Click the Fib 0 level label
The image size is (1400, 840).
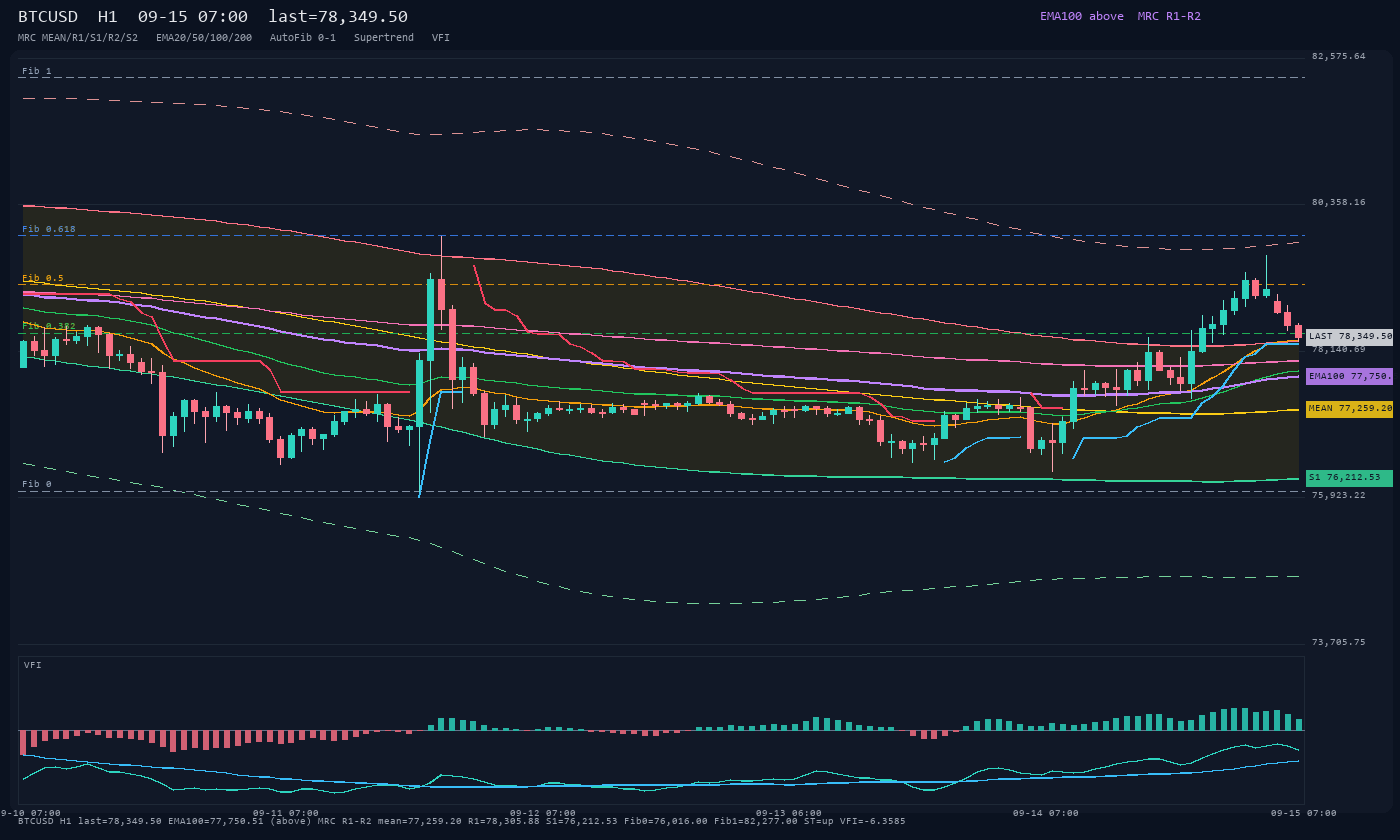(37, 484)
